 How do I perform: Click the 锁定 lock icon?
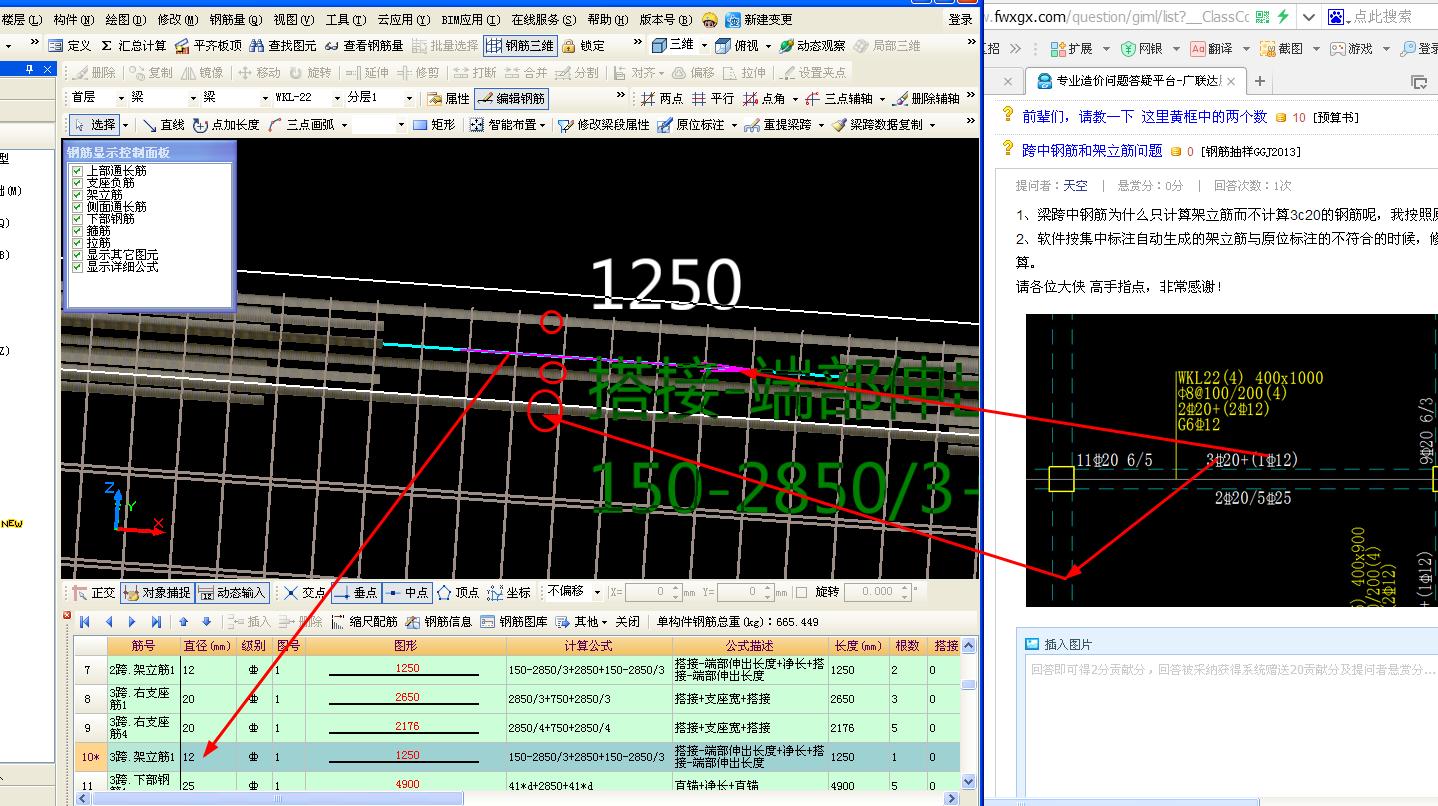click(x=584, y=45)
